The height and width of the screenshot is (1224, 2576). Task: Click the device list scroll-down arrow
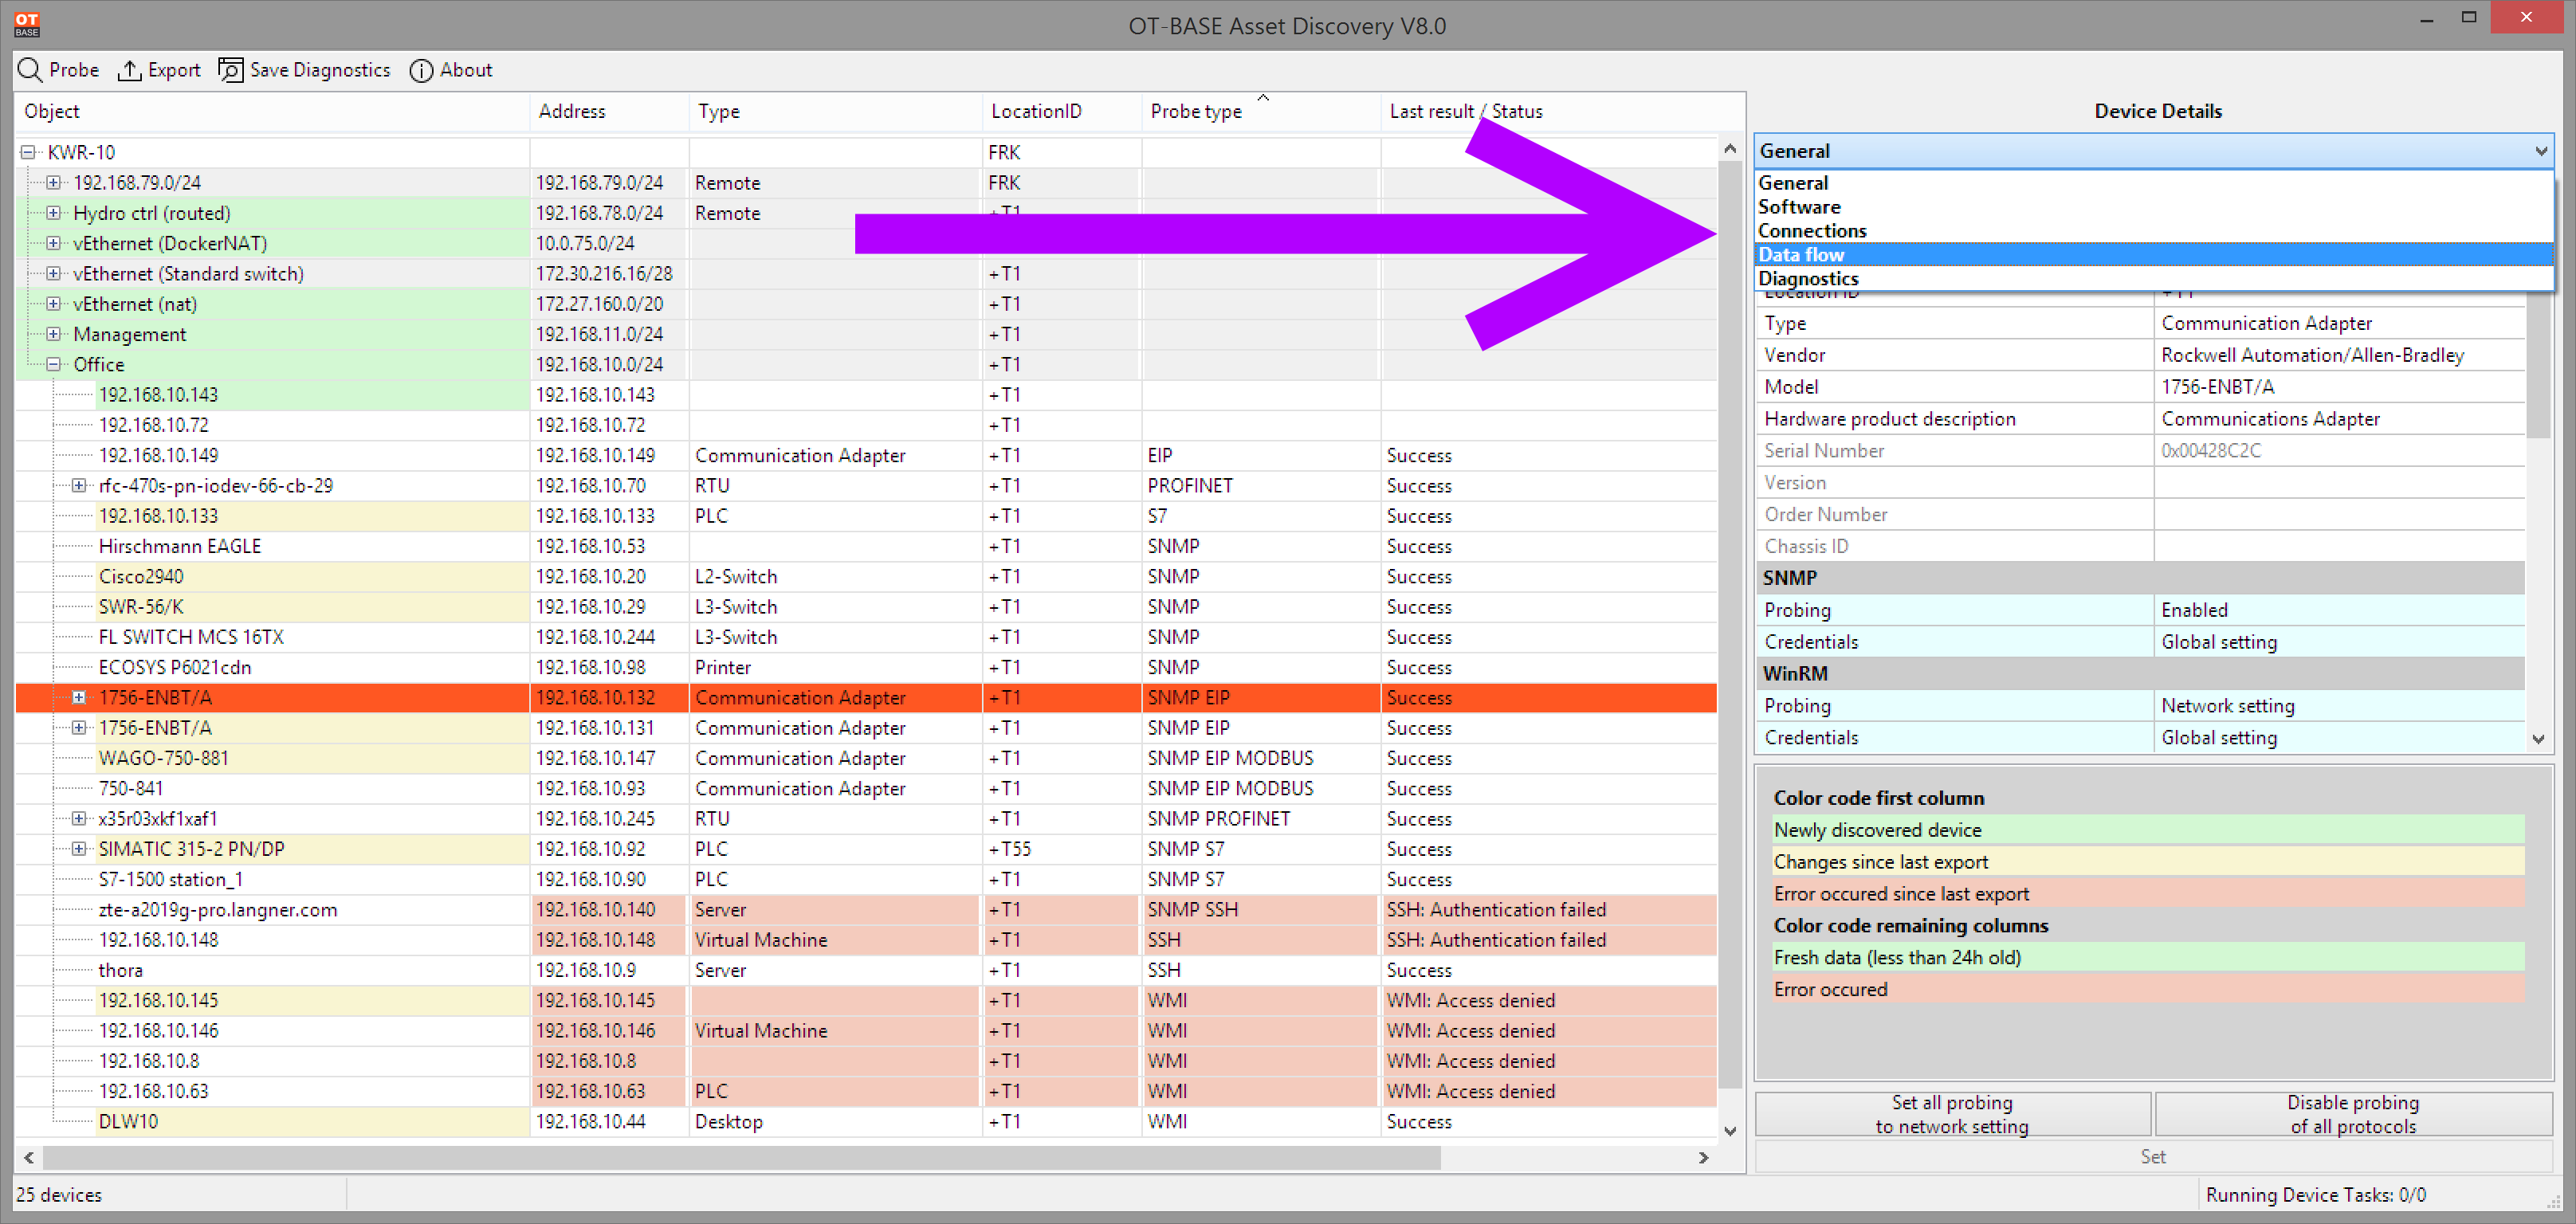click(x=1730, y=1131)
